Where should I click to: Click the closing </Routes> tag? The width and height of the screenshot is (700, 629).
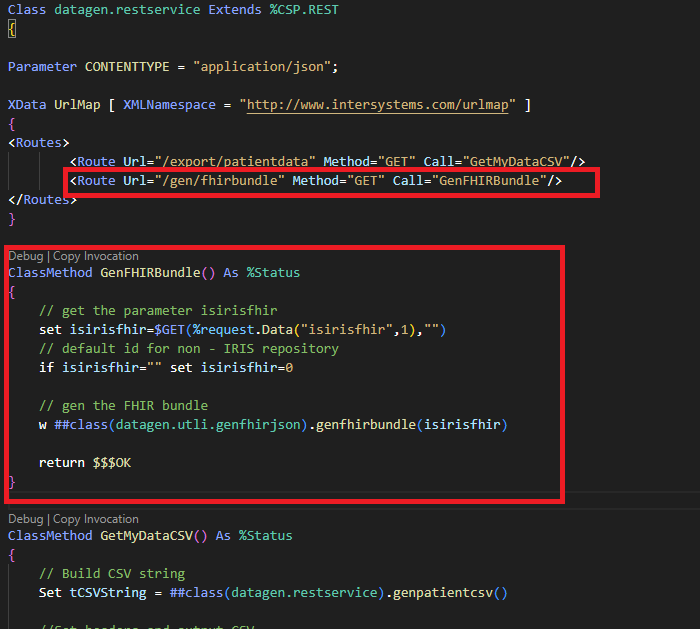tap(42, 199)
